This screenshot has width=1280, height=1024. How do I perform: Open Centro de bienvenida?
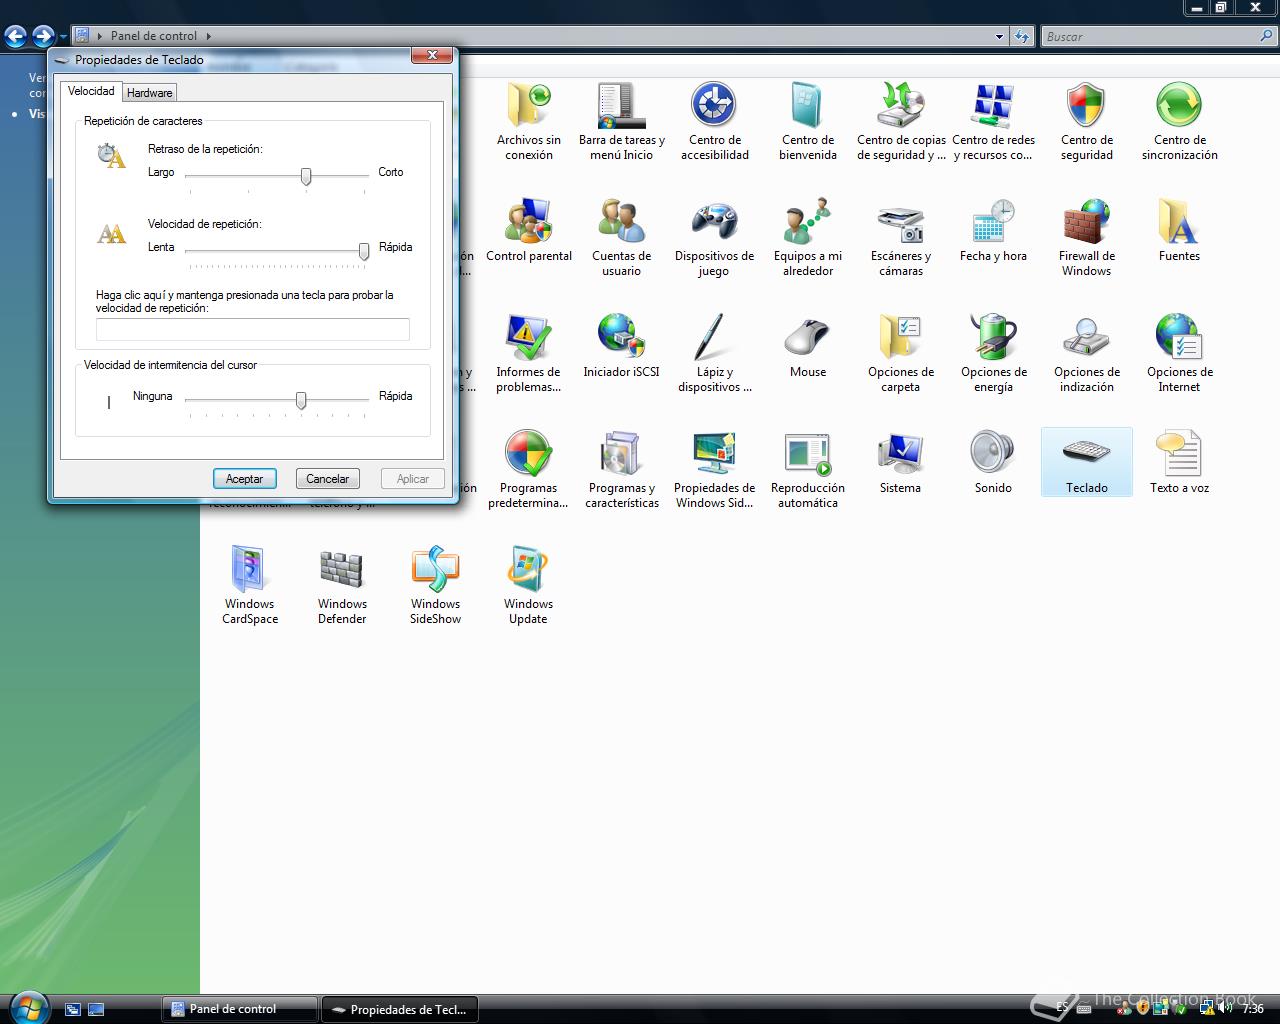coord(807,122)
